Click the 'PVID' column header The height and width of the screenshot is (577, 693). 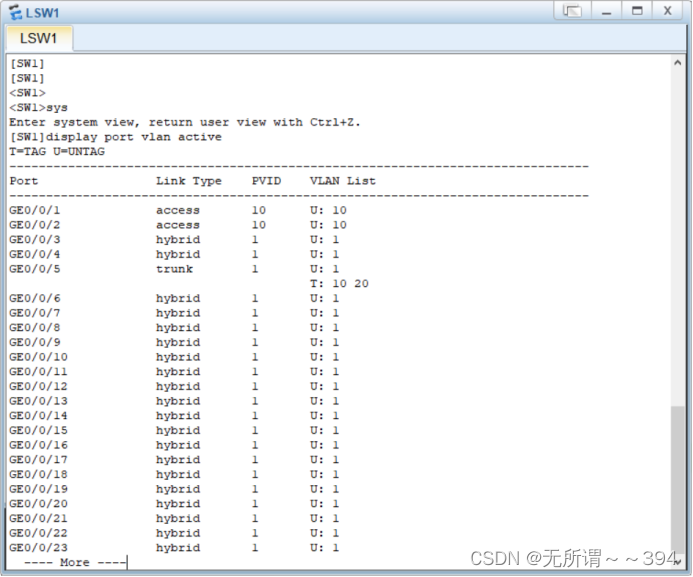(x=267, y=181)
